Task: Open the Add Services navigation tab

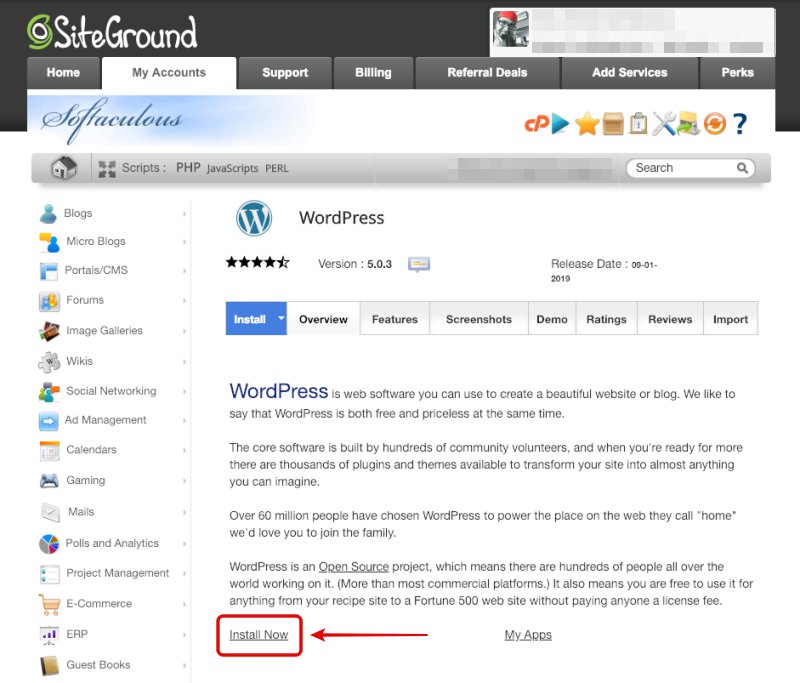Action: click(x=630, y=73)
